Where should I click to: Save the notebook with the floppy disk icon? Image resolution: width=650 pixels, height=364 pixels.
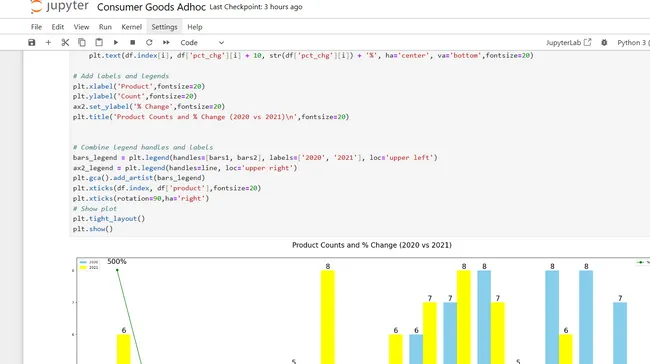point(32,42)
